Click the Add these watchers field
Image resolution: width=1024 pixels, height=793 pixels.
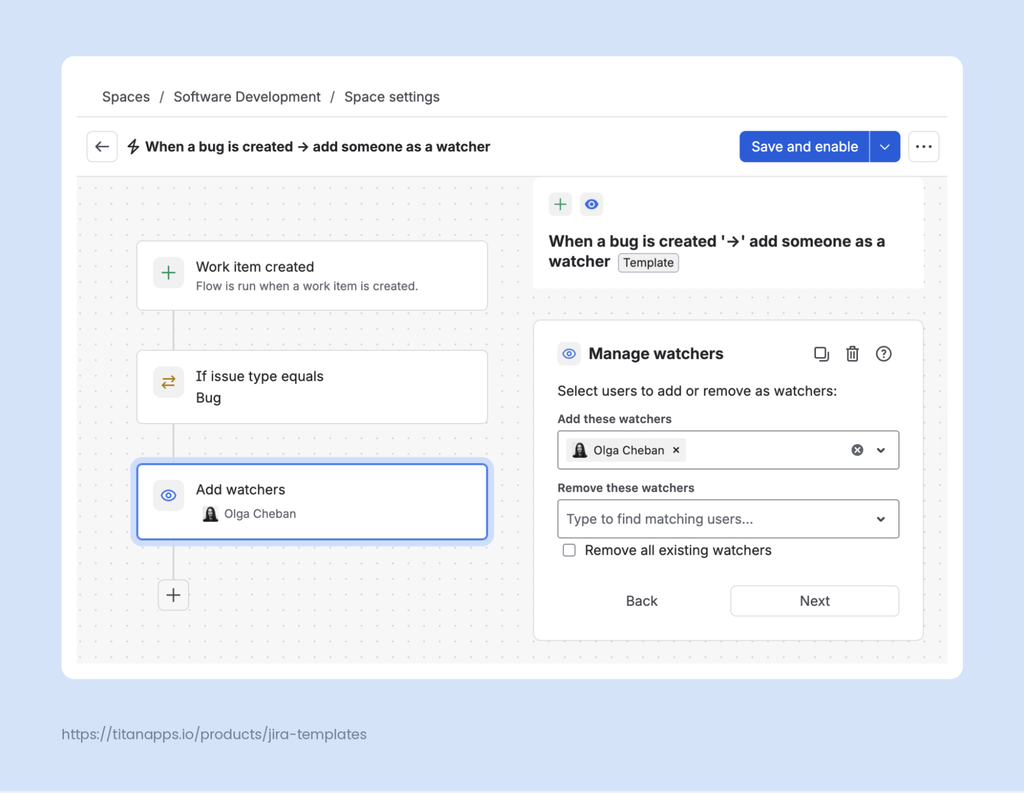(x=728, y=450)
